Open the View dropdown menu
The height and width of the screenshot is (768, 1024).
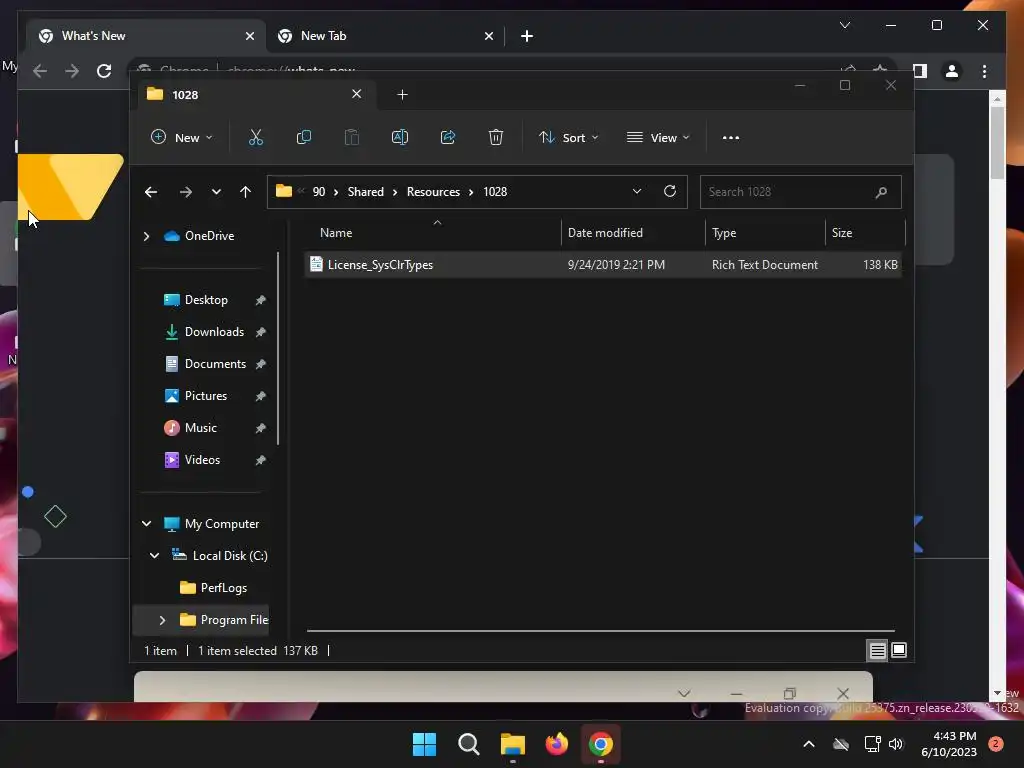658,138
